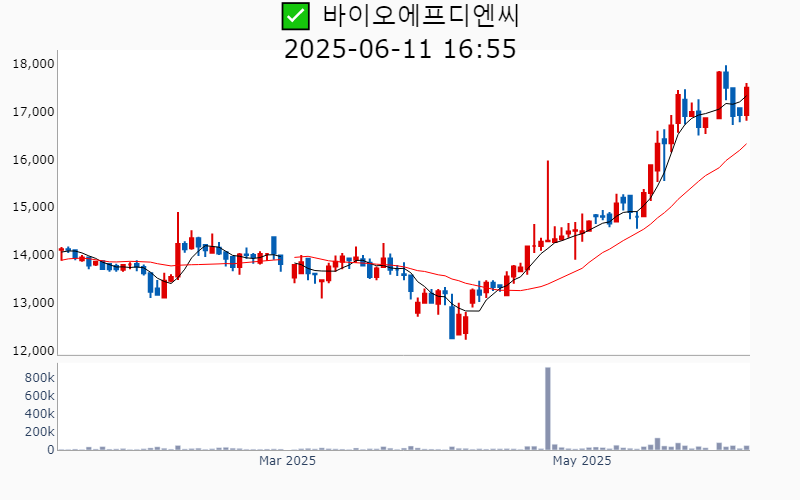Click the 14,000 price axis label
This screenshot has height=500, width=800.
[33, 255]
